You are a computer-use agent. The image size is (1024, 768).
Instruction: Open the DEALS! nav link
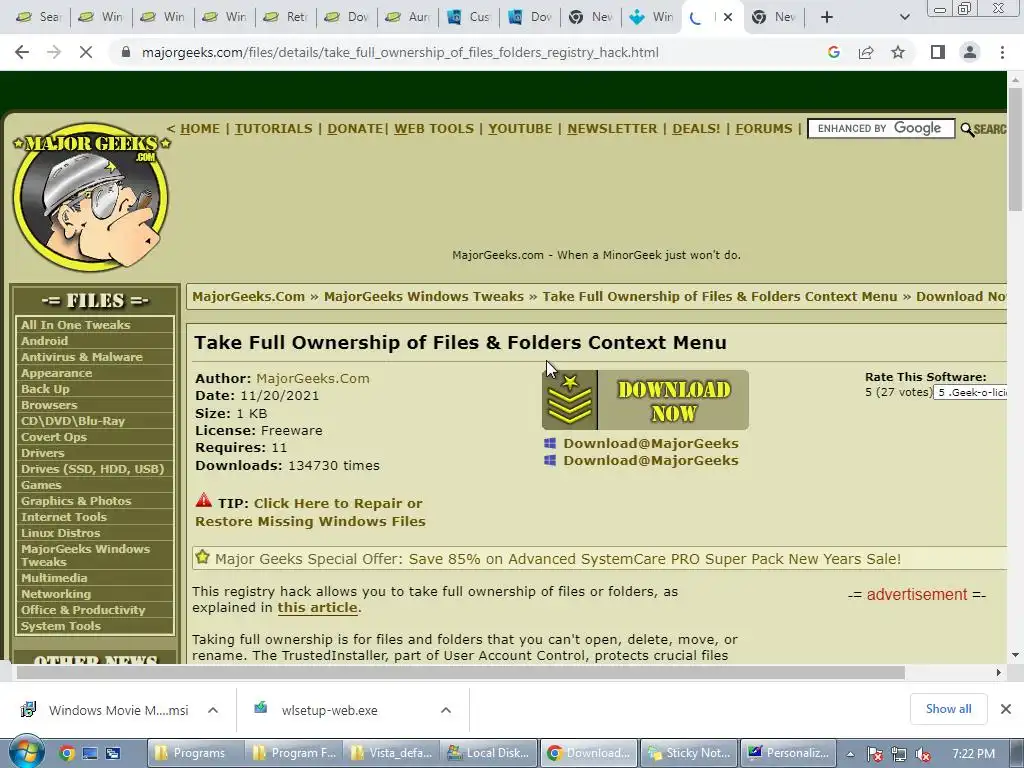[696, 129]
